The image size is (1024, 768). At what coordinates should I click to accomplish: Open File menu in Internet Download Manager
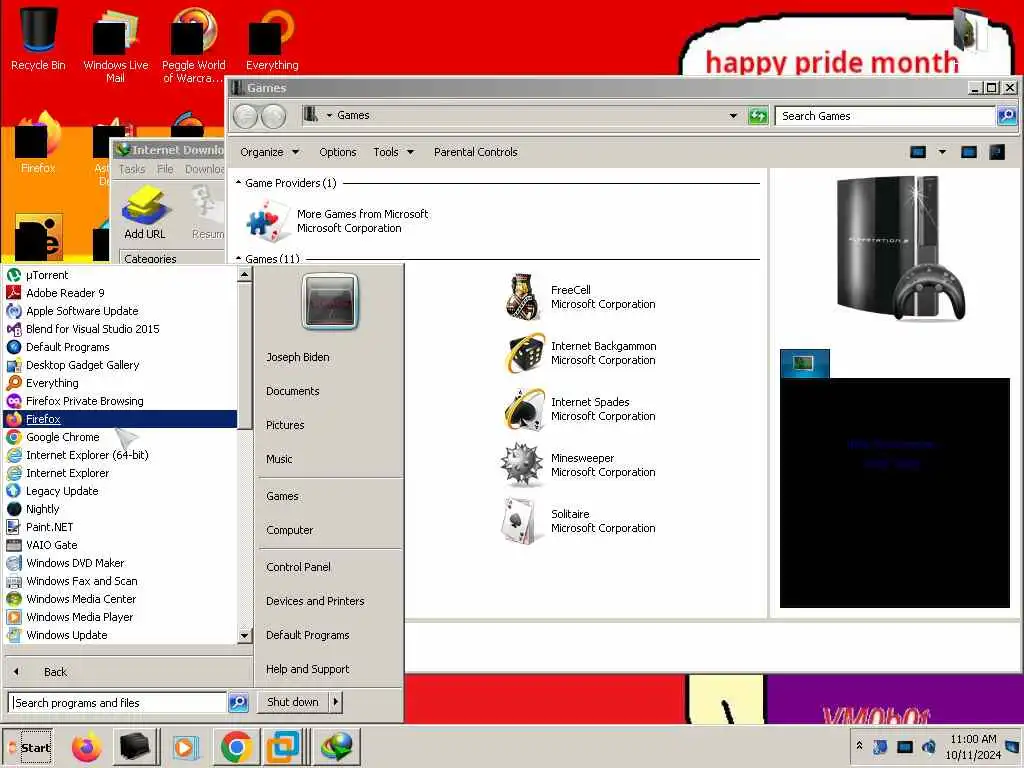pos(165,169)
